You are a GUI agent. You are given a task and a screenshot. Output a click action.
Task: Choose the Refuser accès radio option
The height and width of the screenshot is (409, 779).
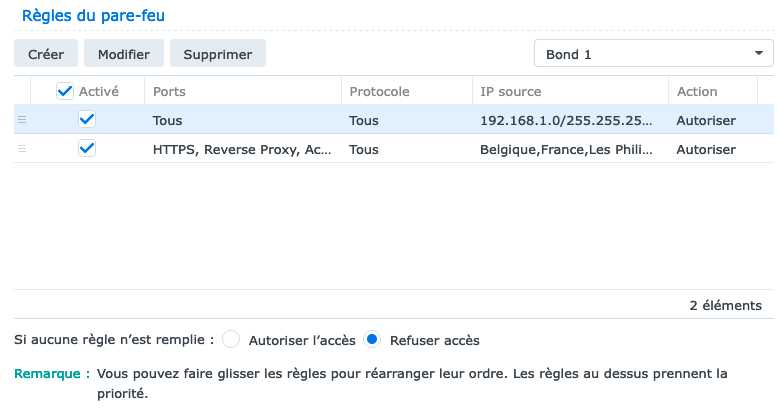click(373, 340)
